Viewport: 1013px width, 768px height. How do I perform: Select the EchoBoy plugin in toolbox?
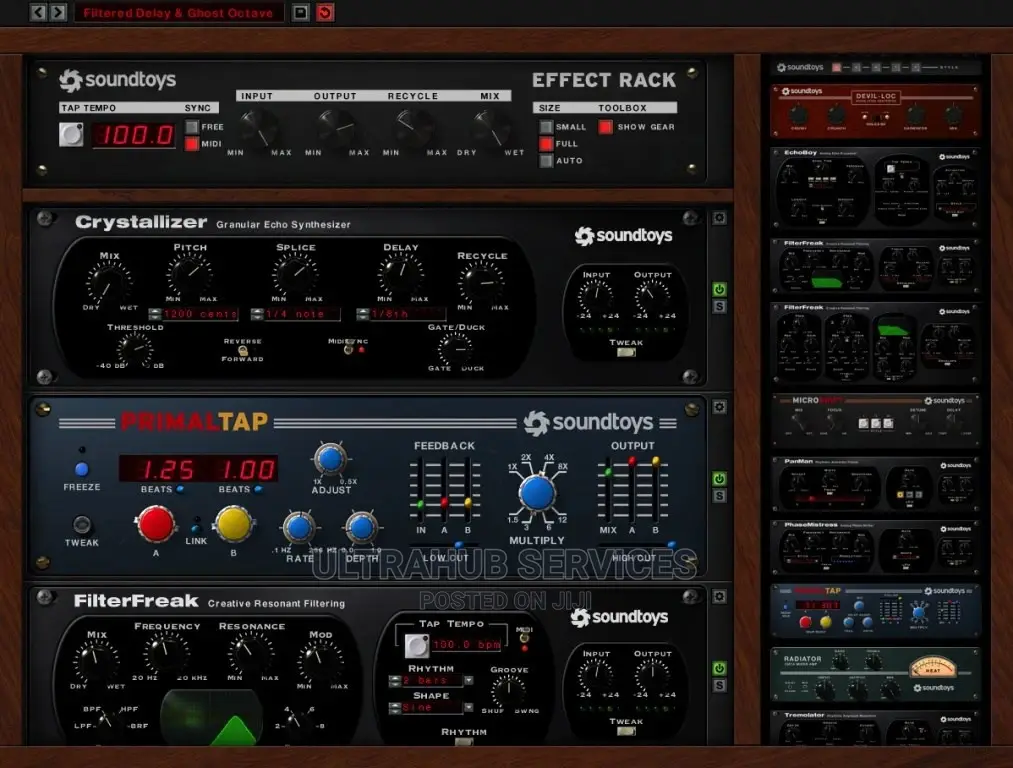(875, 188)
